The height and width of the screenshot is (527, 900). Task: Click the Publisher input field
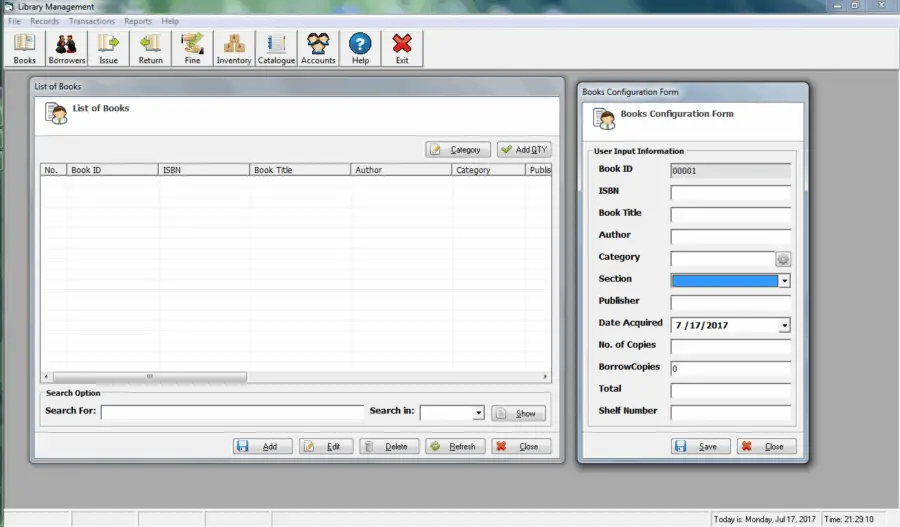pyautogui.click(x=730, y=303)
